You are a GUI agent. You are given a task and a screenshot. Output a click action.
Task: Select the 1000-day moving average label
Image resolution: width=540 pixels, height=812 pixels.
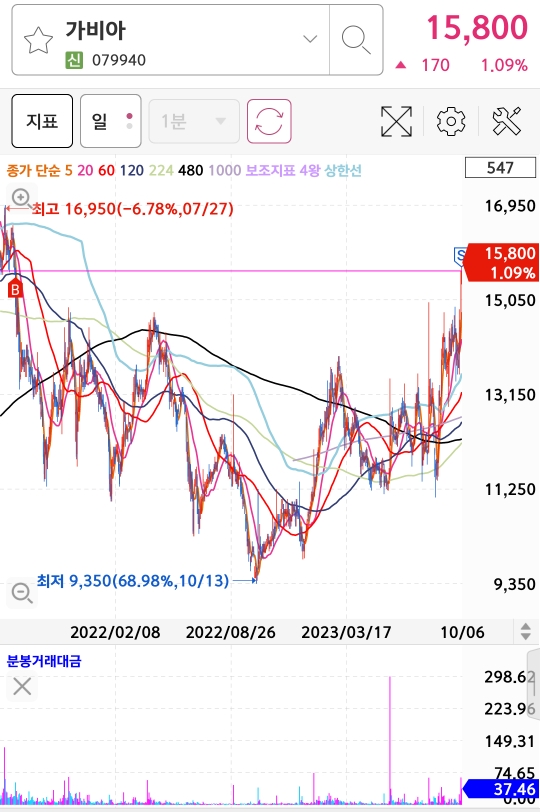(x=225, y=170)
